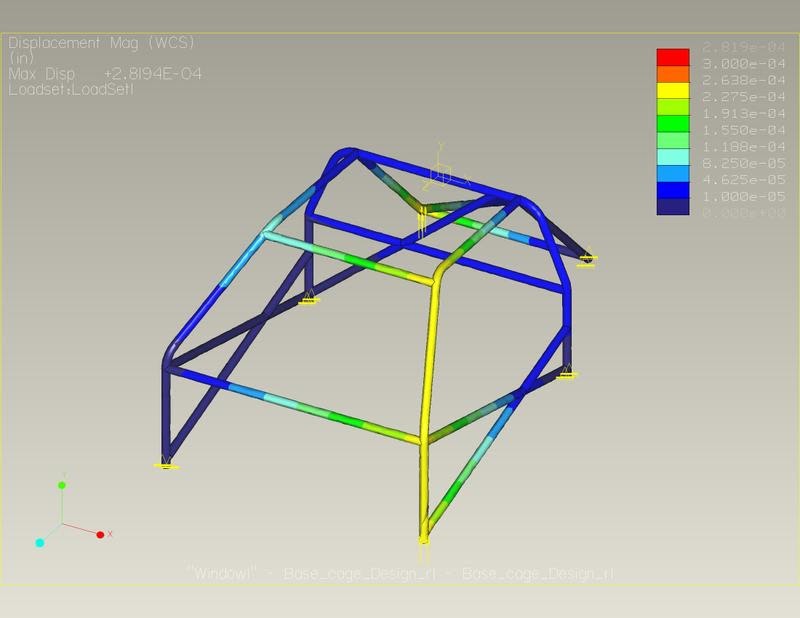The image size is (800, 618).
Task: Click the Window1 Base_cage_Design_r1 caption
Action: 399,574
